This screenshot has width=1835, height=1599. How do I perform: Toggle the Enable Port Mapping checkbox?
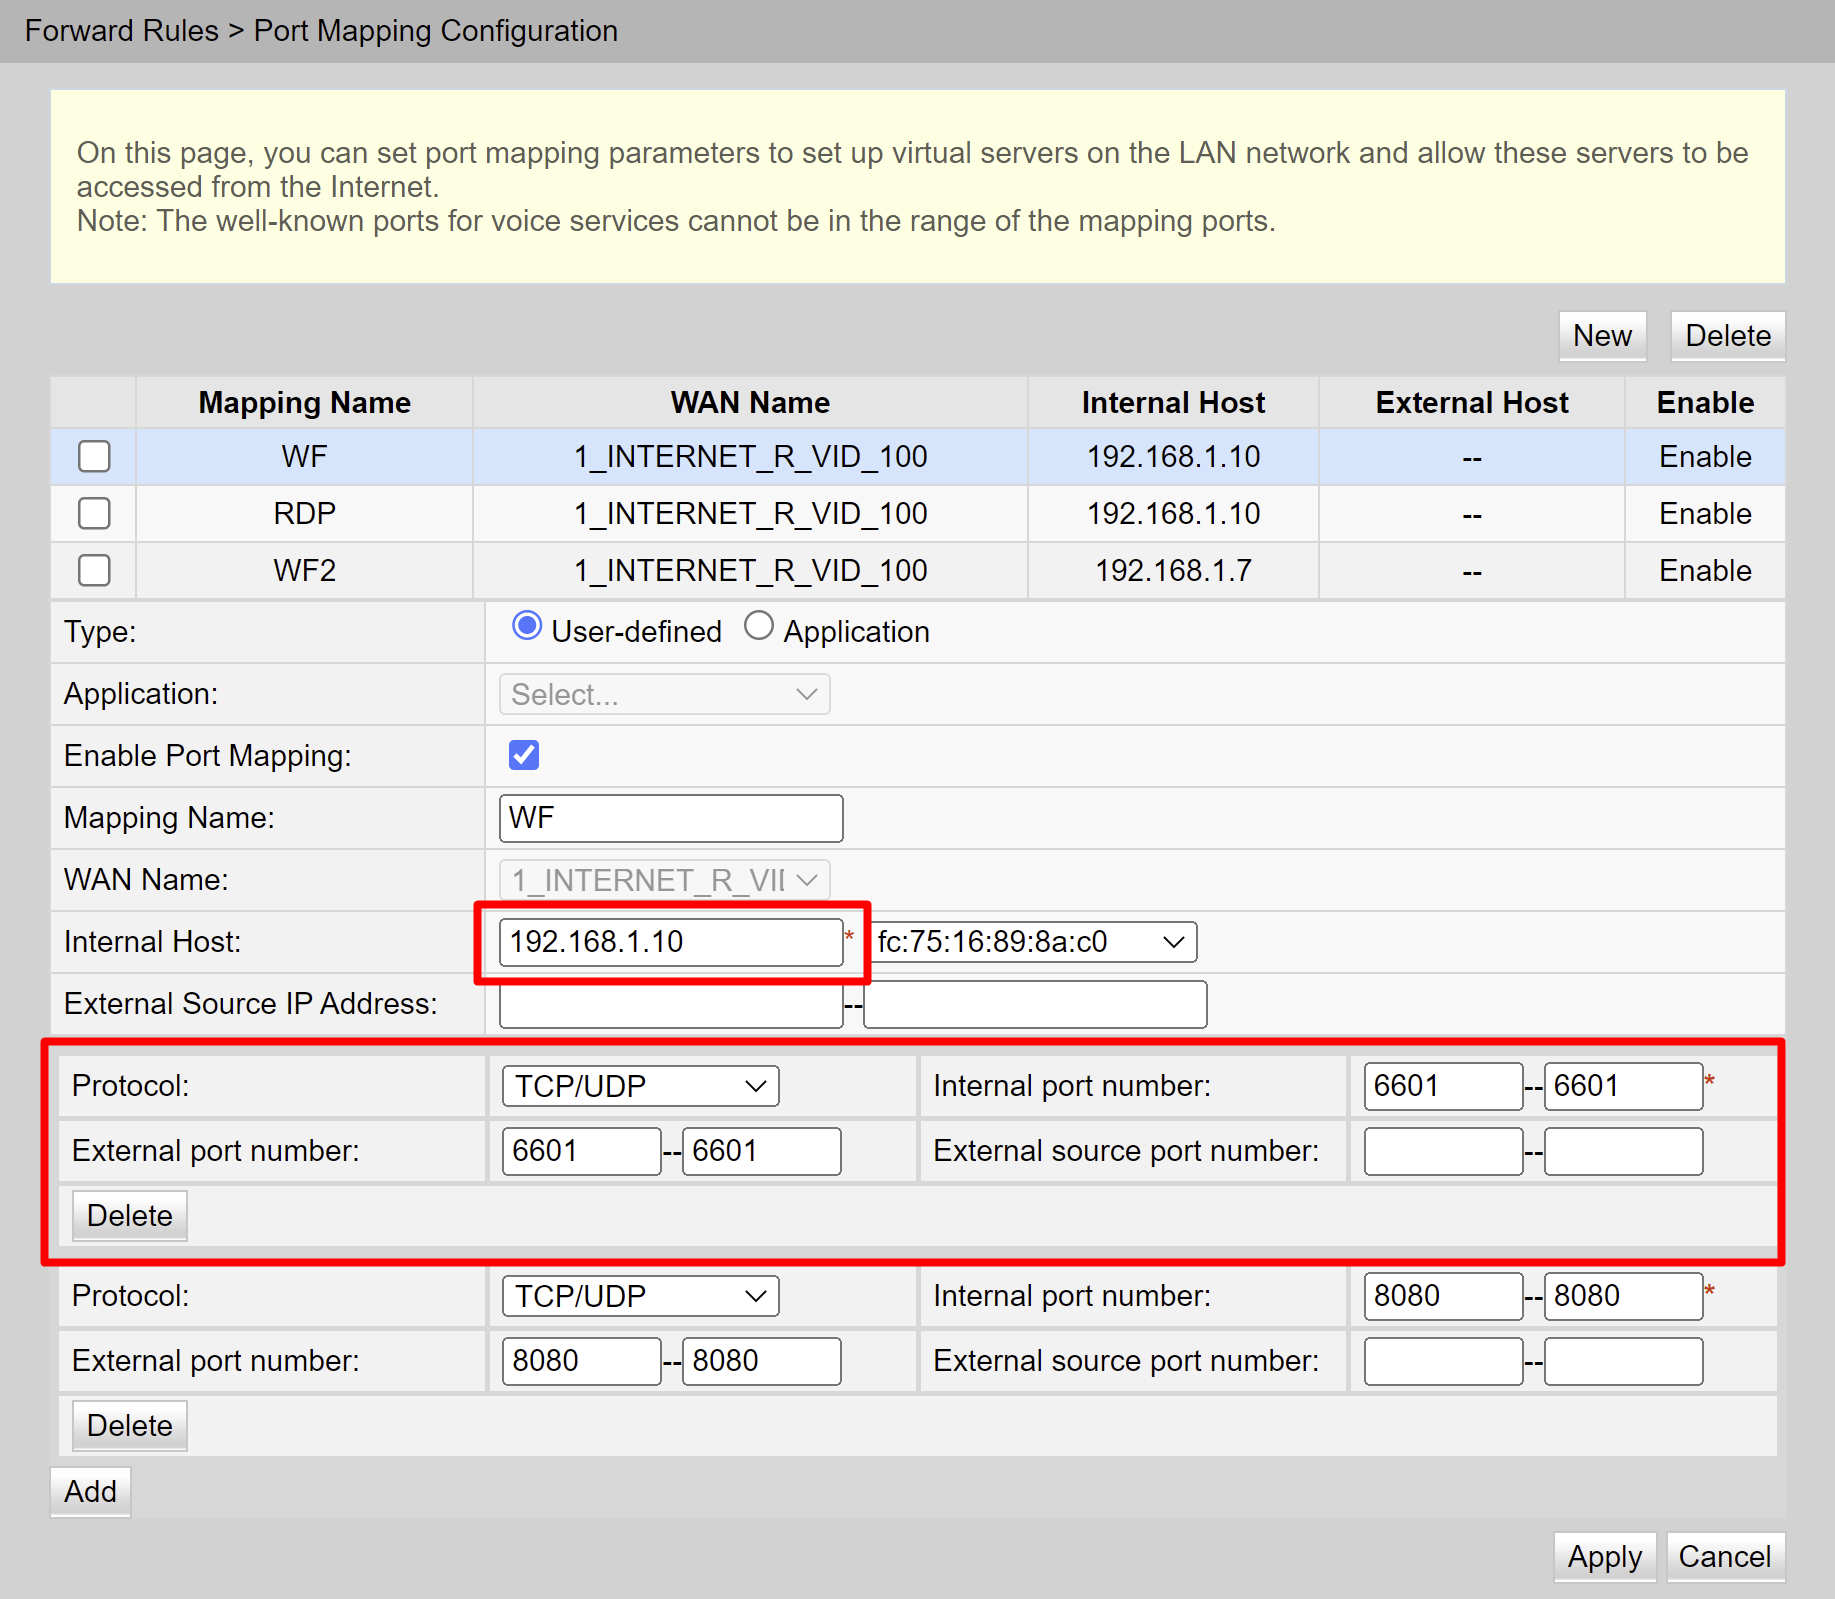coord(524,755)
